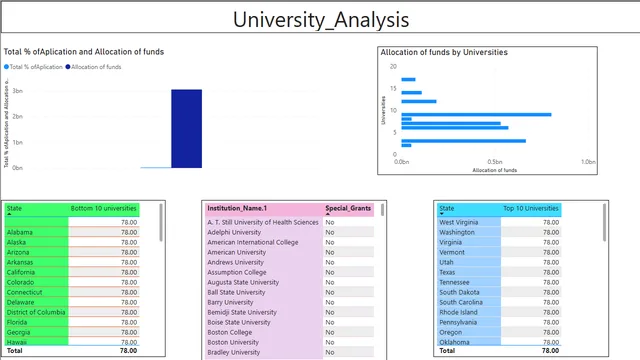Select Pennsylvania in Top 10 table
Viewport: 640px width, 360px height.
(x=499, y=322)
